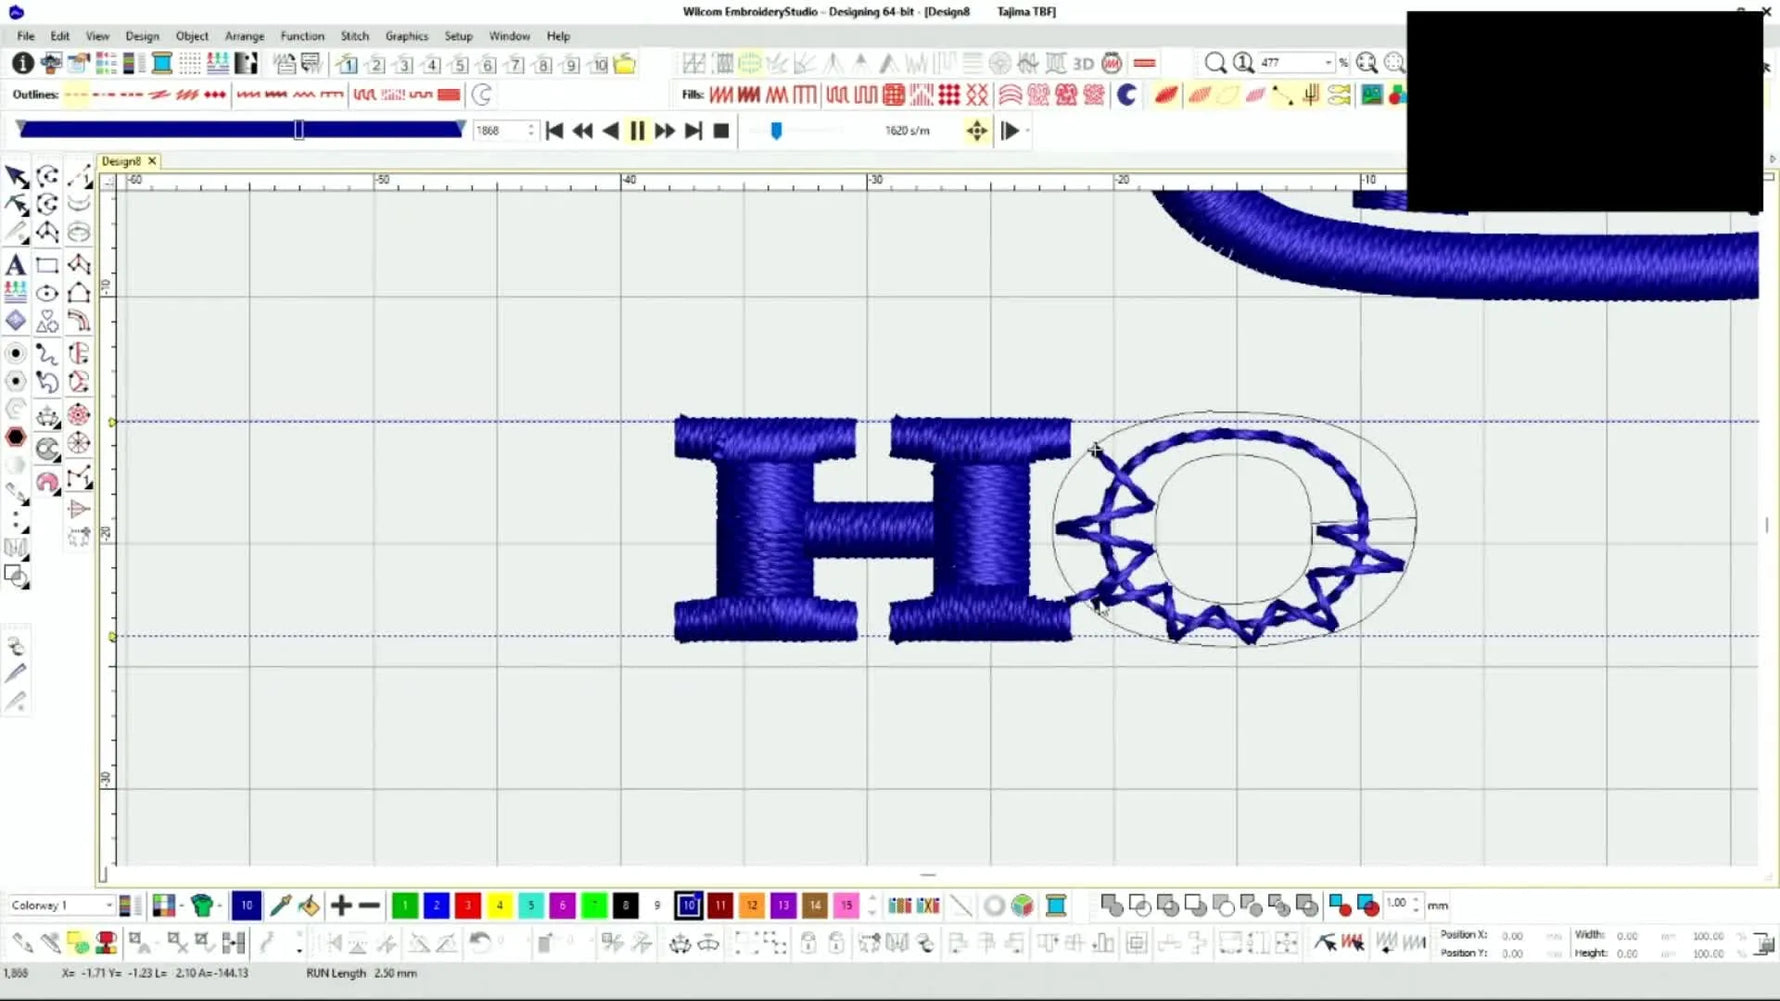Select orange color swatch 12

pos(751,906)
